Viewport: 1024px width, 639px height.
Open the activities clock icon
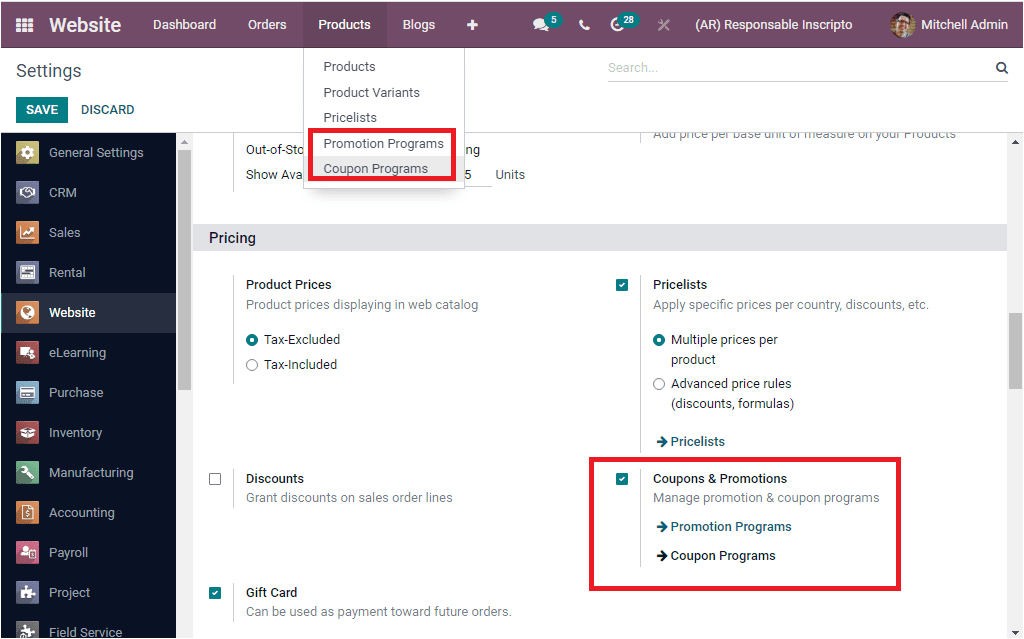click(x=618, y=25)
